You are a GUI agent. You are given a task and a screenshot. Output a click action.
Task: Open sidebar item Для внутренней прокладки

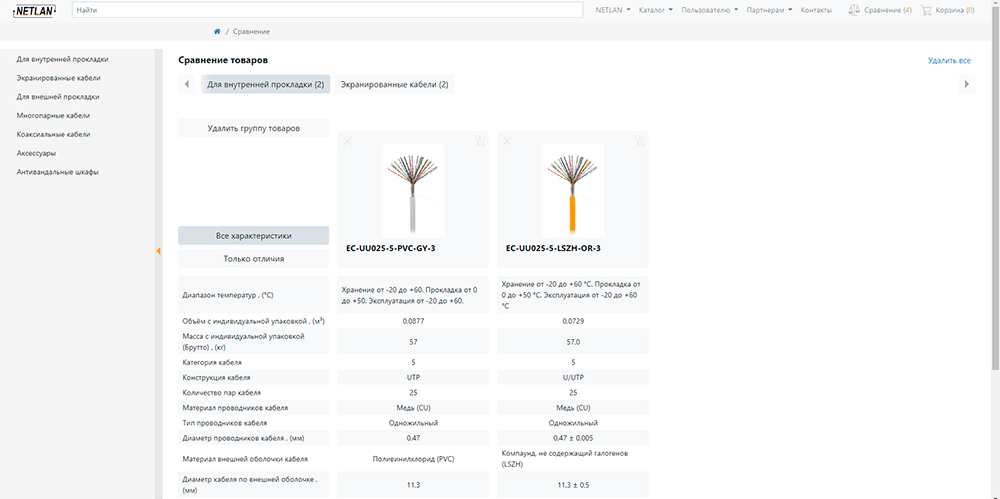tap(62, 59)
